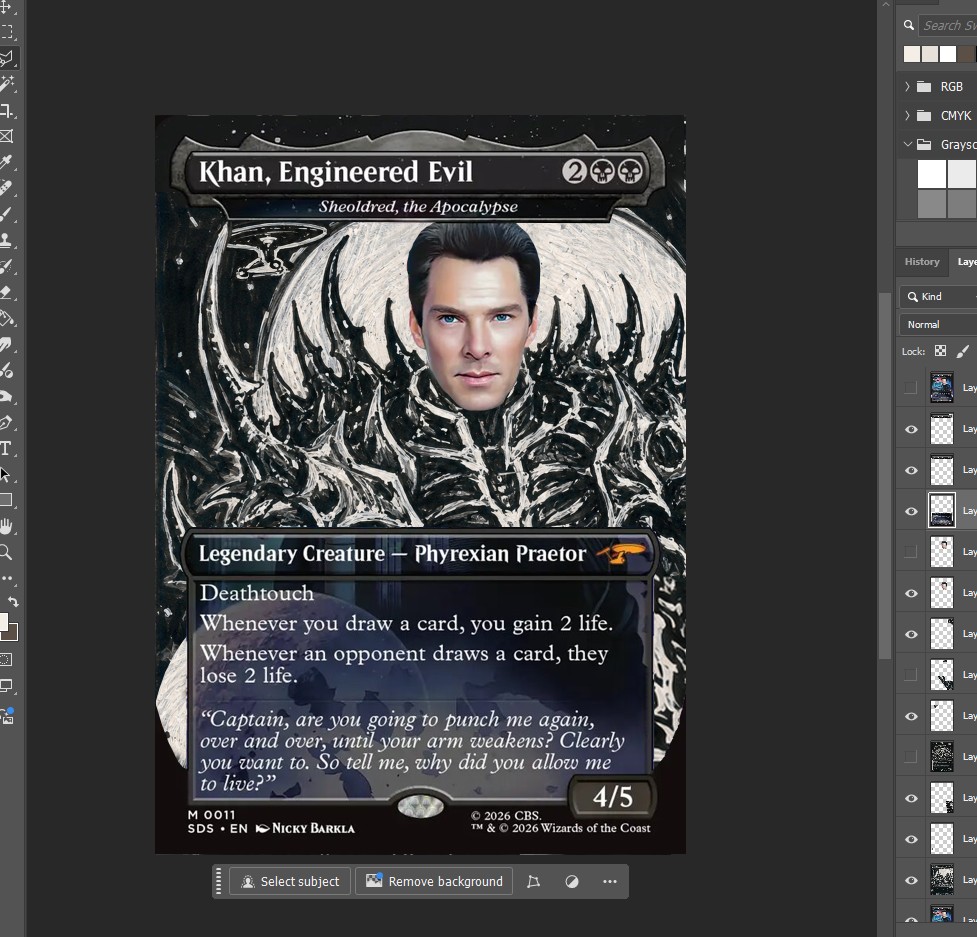This screenshot has width=977, height=937.
Task: Pick the recent pure white swatch
Action: point(948,54)
